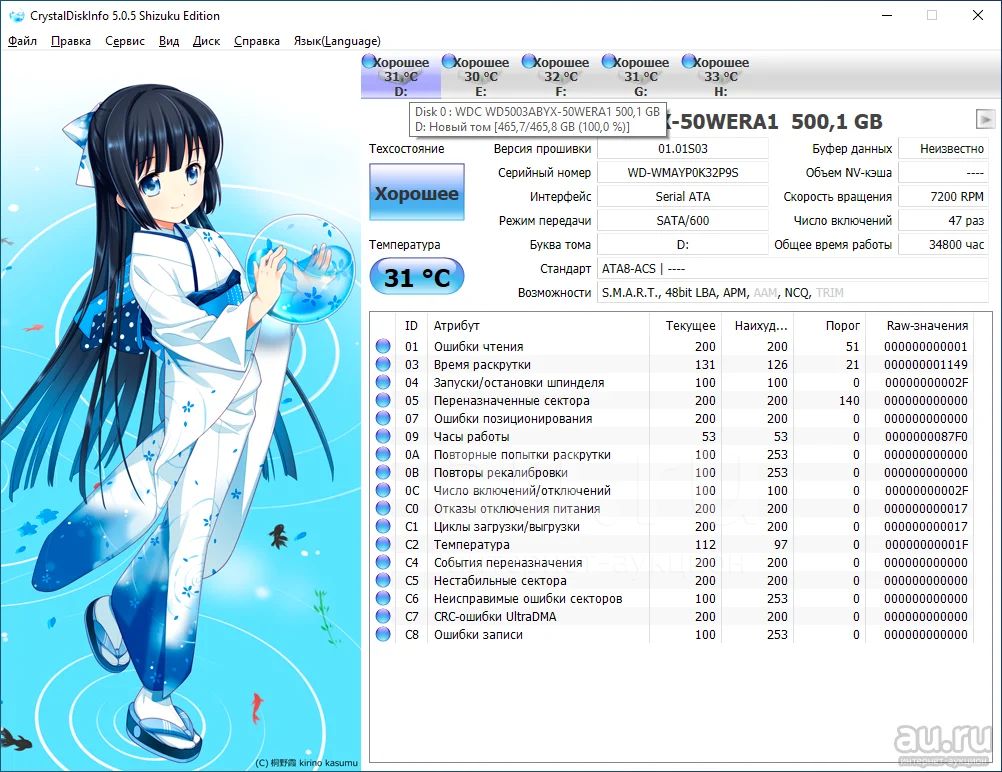
Task: Click the Raw-значения column header
Action: [921, 325]
